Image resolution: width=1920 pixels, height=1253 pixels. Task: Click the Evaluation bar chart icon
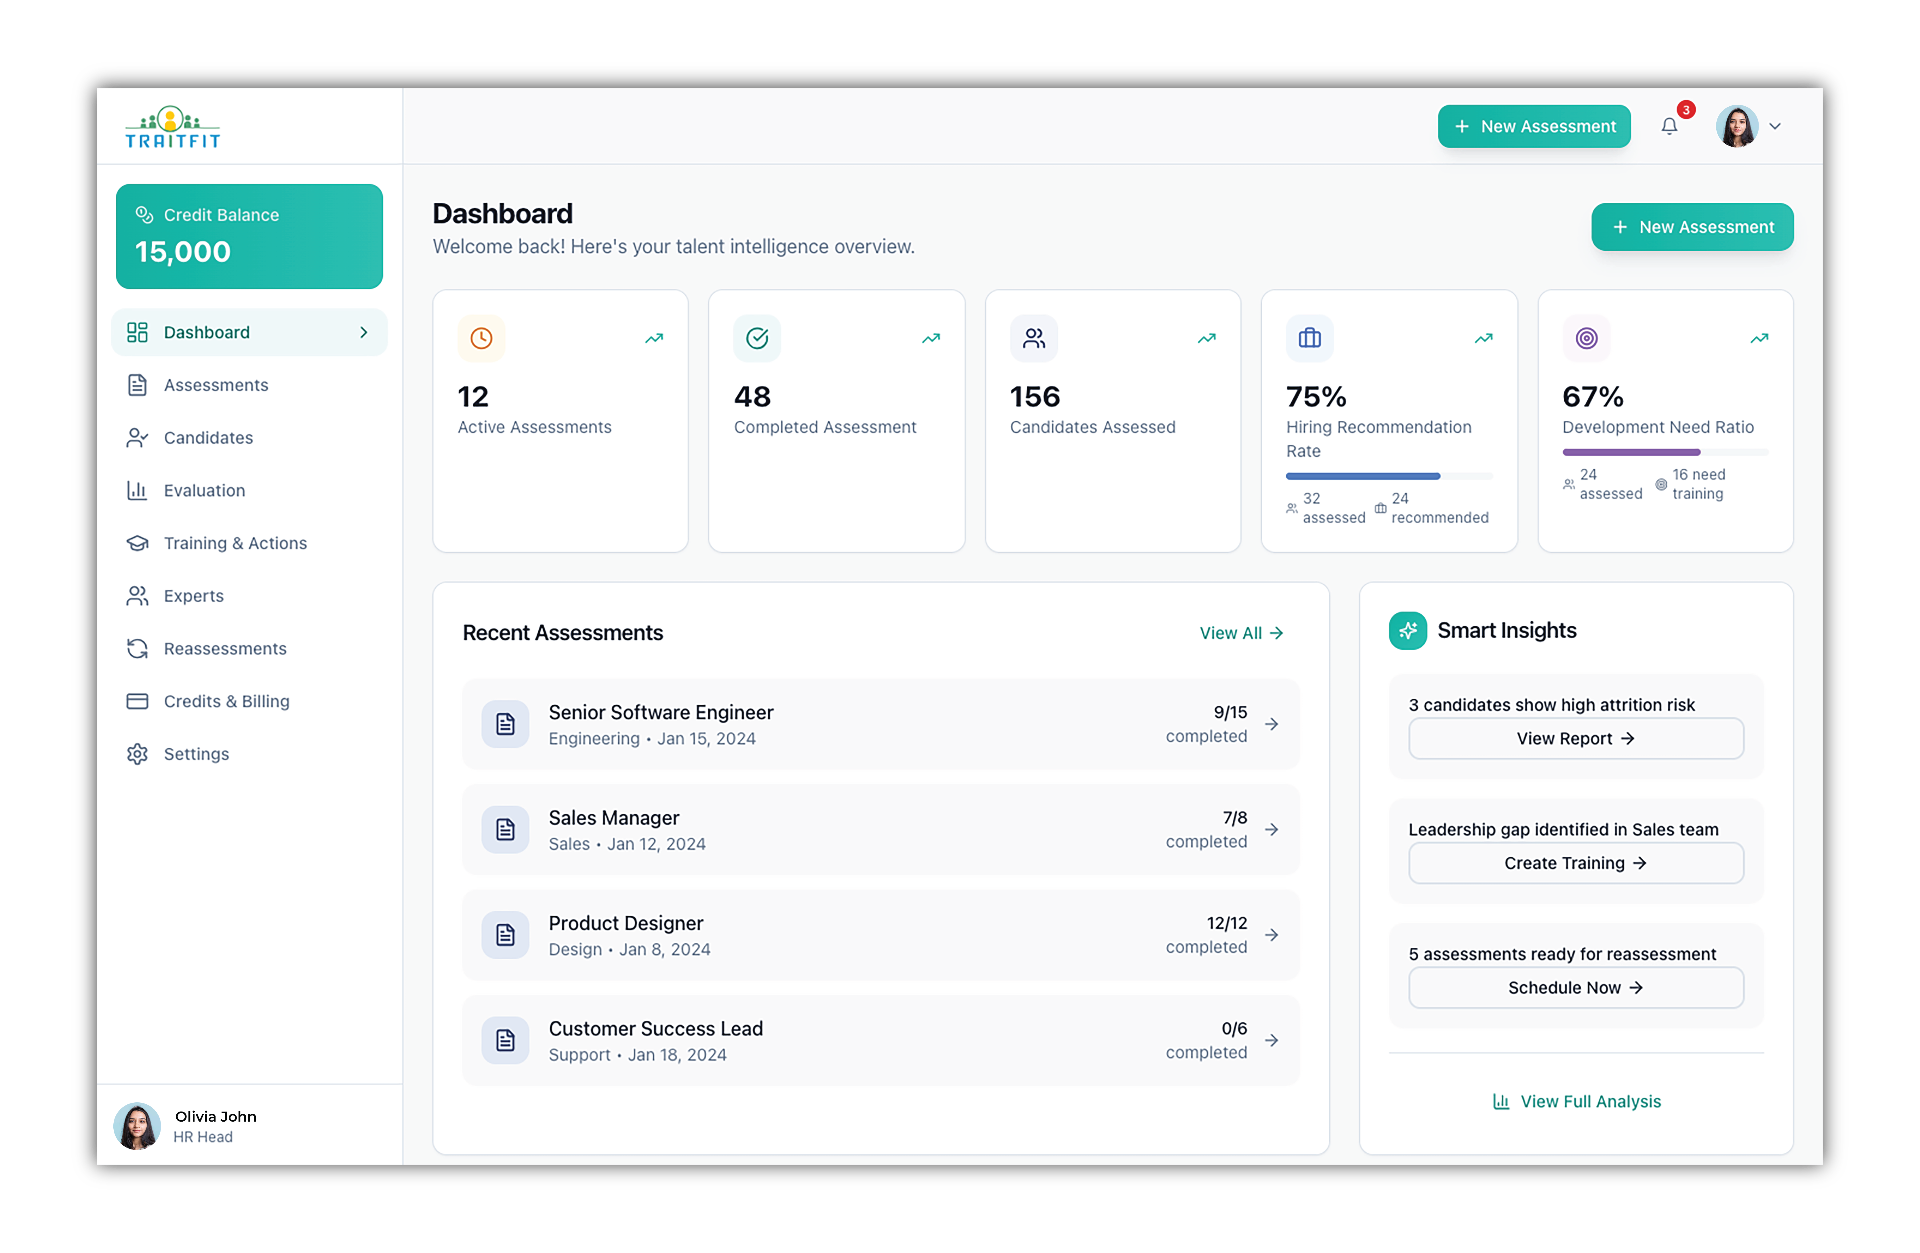click(x=138, y=490)
